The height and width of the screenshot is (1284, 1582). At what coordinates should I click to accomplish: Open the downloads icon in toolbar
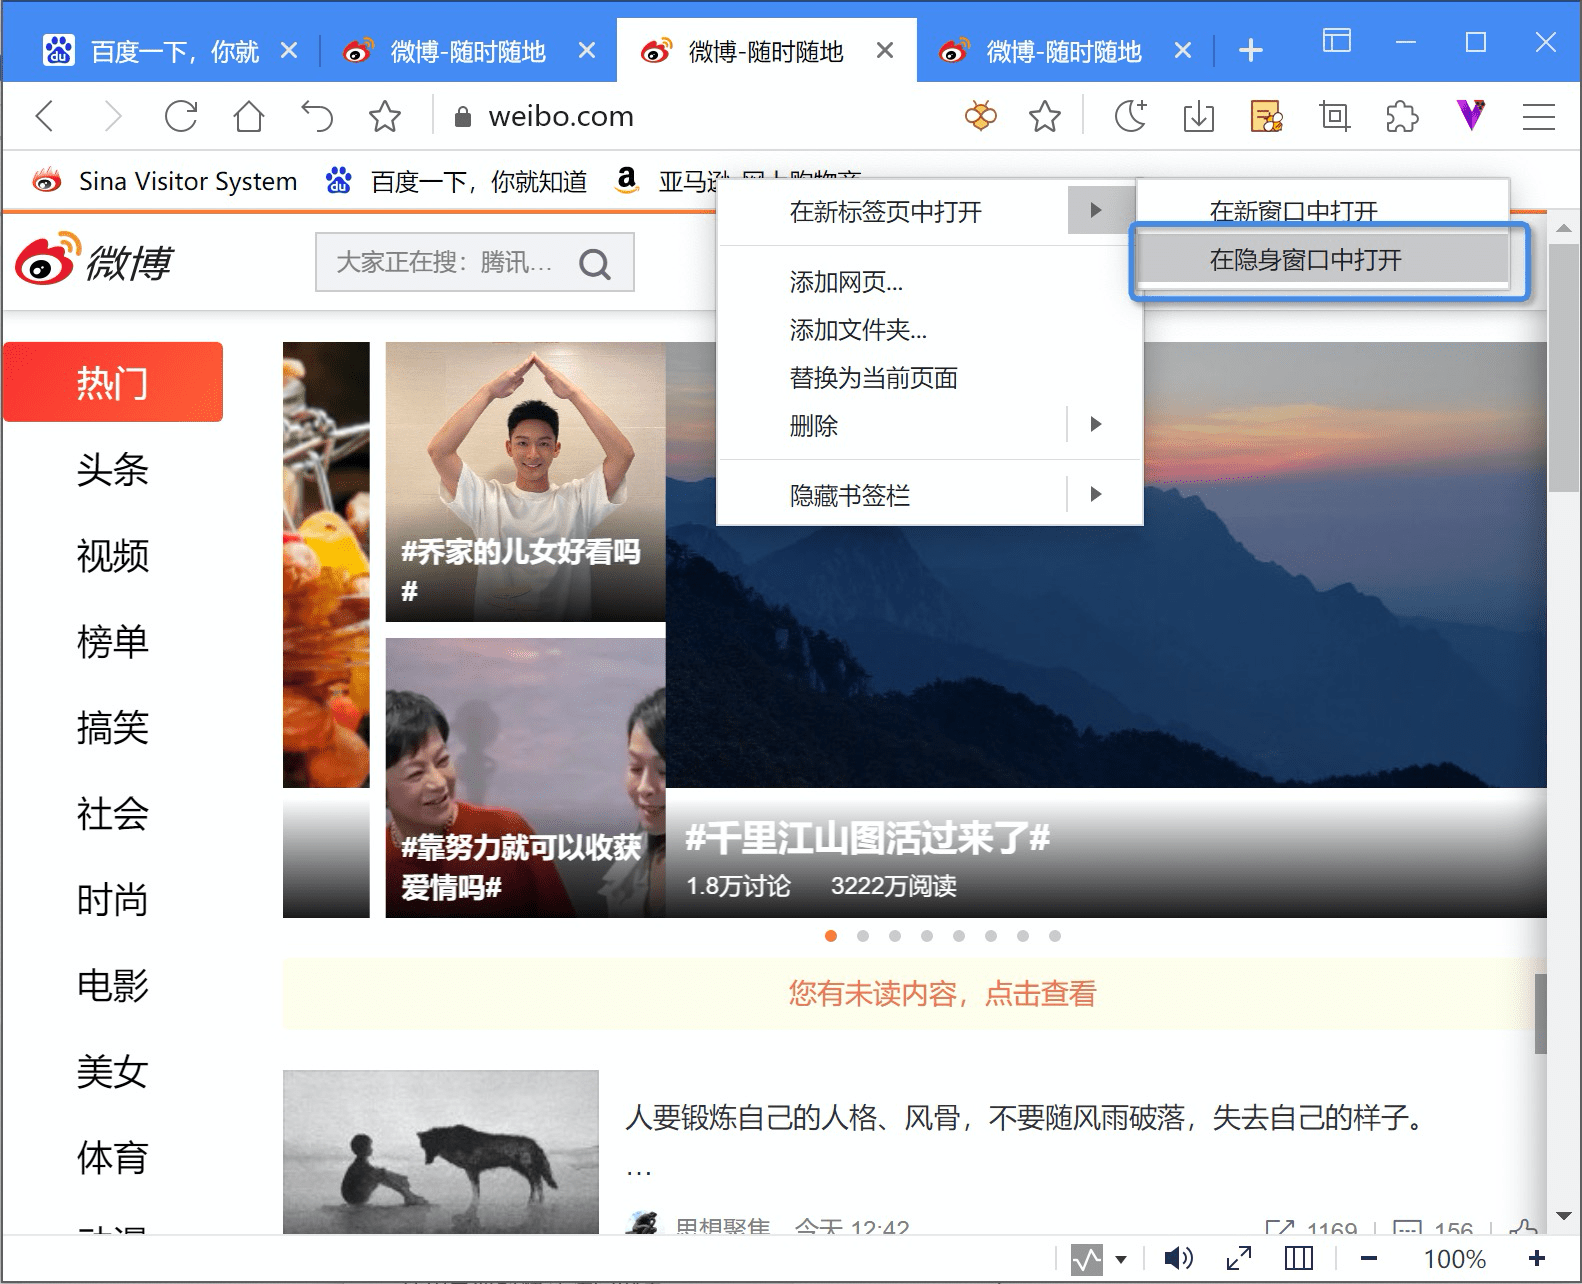[1198, 116]
